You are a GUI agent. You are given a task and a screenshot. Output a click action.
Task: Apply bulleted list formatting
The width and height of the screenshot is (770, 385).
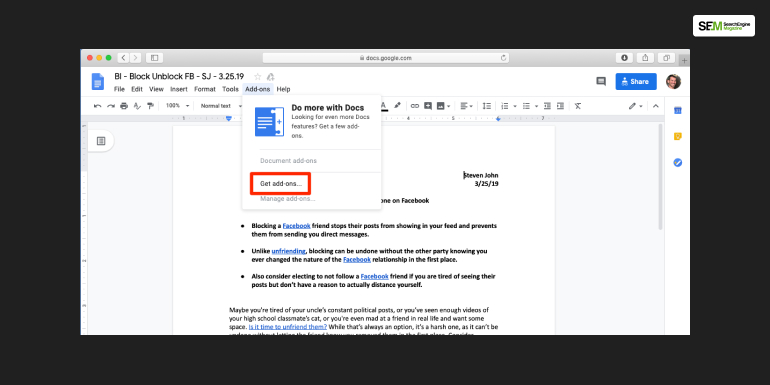tap(526, 106)
